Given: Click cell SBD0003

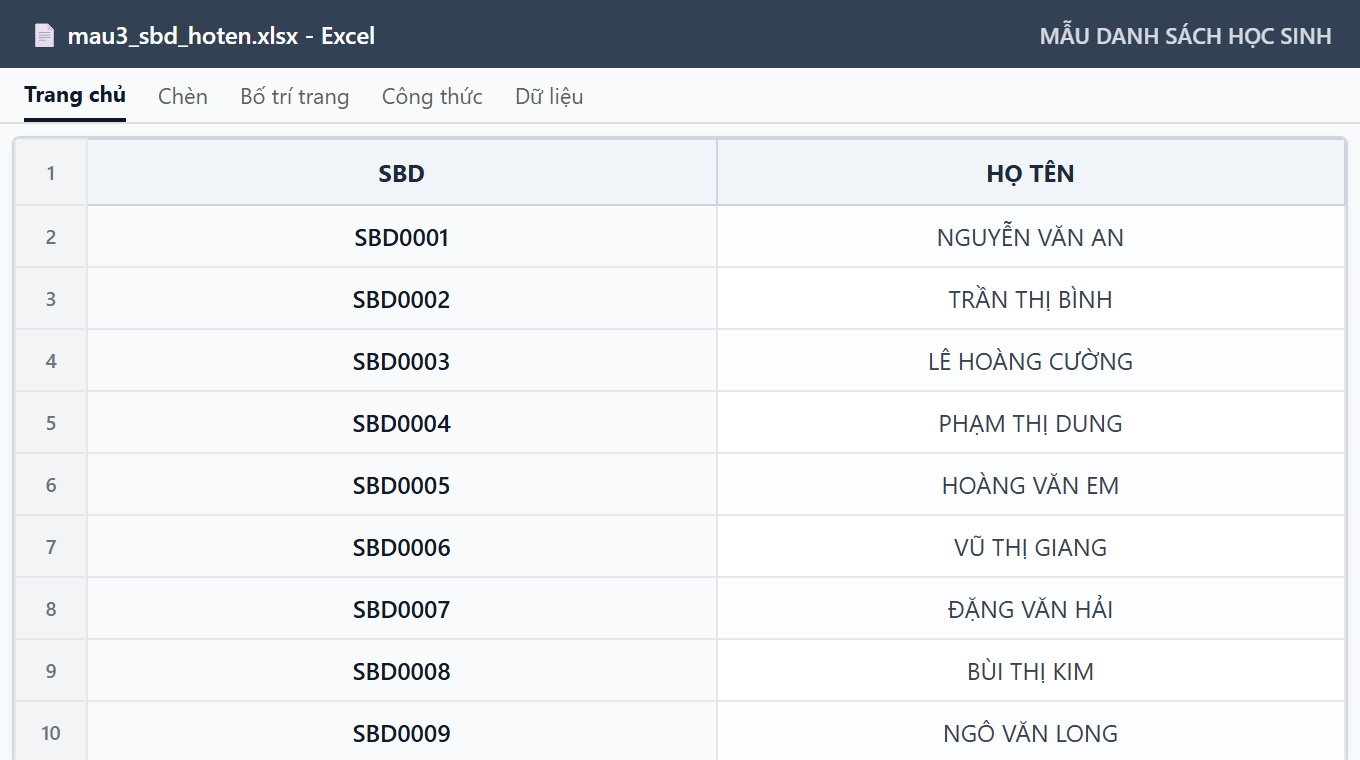Looking at the screenshot, I should 402,361.
